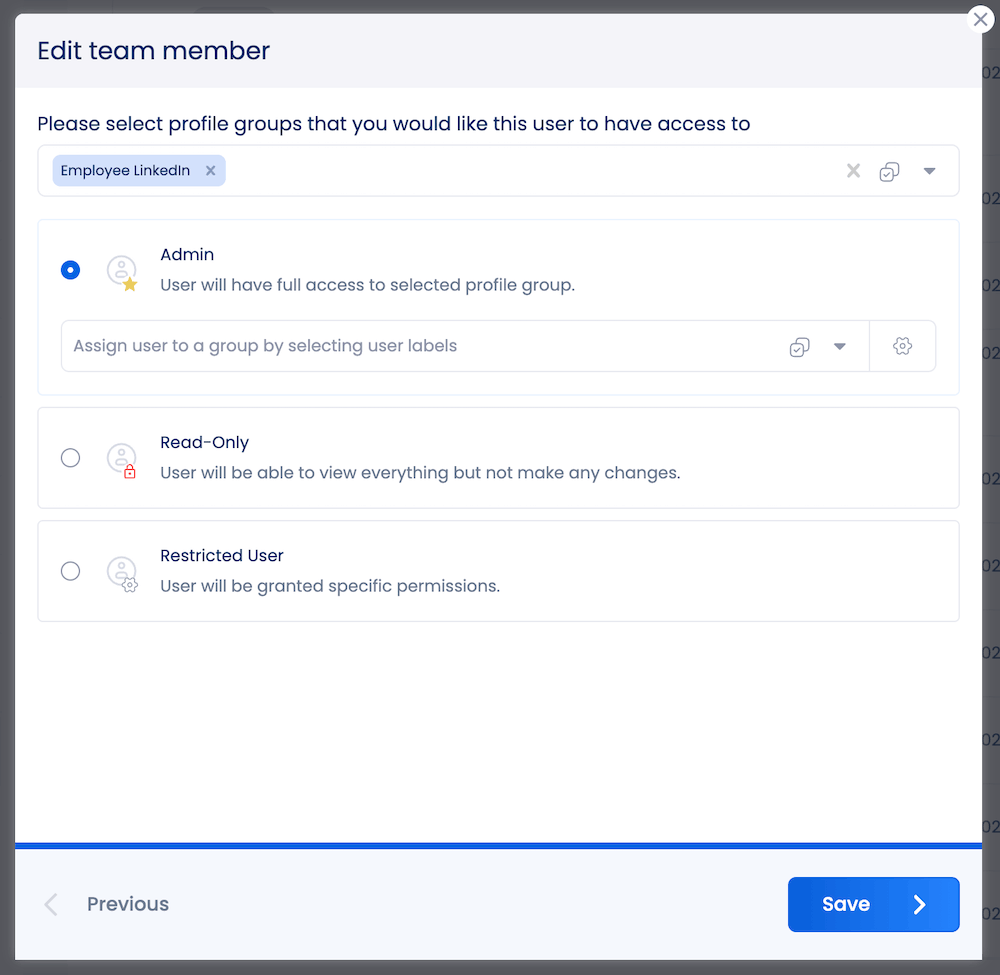The image size is (1000, 975).
Task: Click the assign user labels input field
Action: click(300, 346)
